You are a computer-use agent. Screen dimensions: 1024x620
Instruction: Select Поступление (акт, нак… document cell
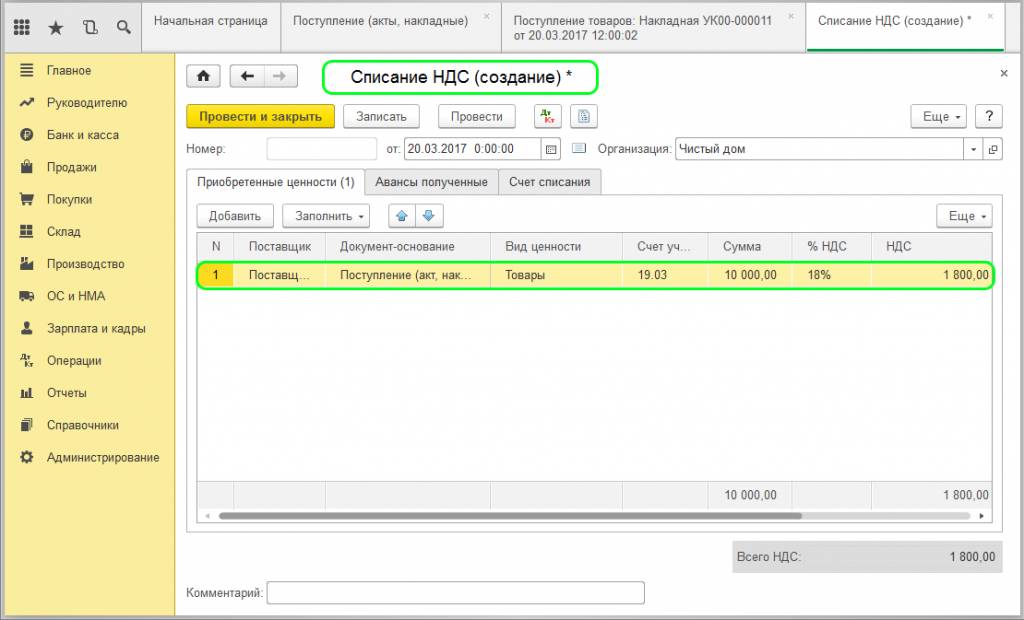point(408,275)
